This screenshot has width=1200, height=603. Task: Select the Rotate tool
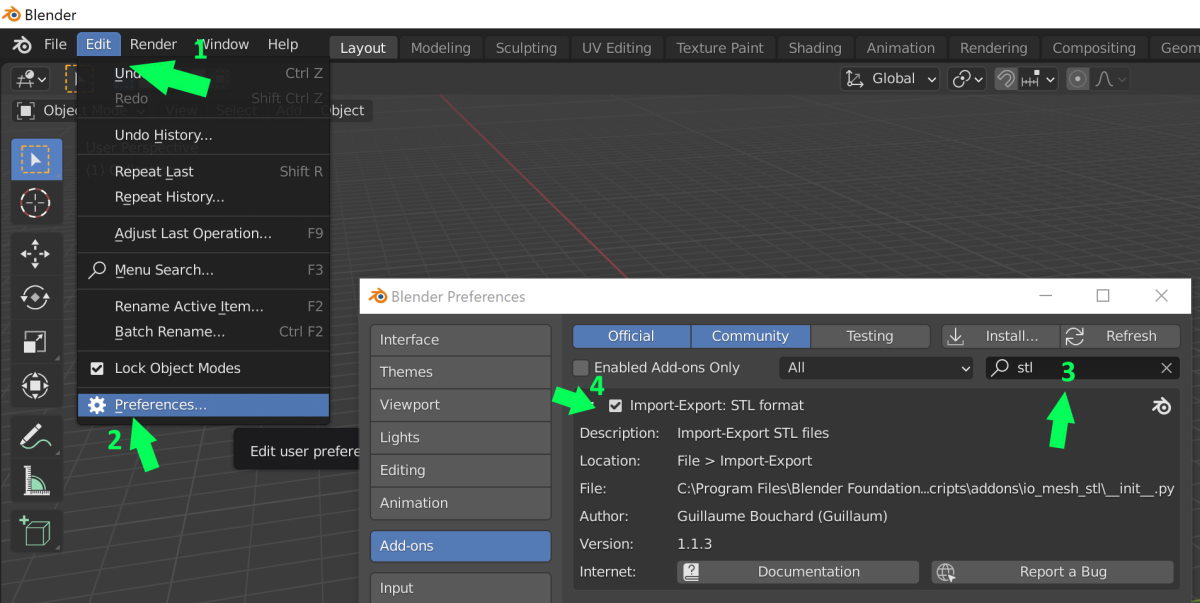pyautogui.click(x=35, y=297)
